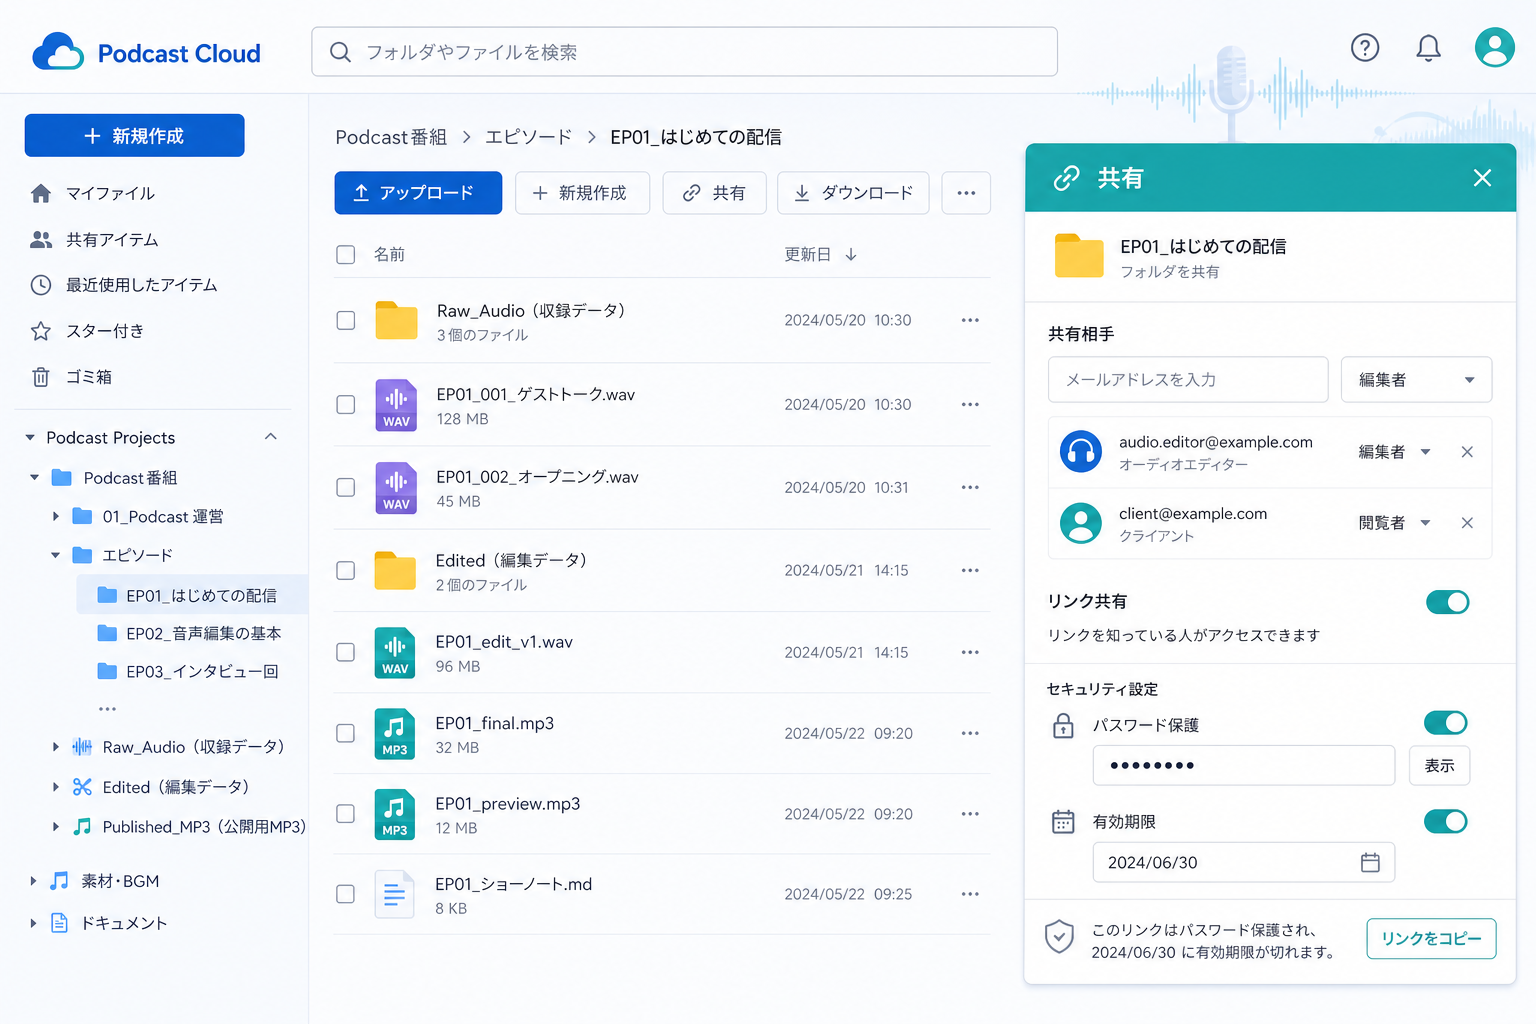The width and height of the screenshot is (1536, 1024).
Task: Open the notifications bell
Action: click(x=1428, y=48)
